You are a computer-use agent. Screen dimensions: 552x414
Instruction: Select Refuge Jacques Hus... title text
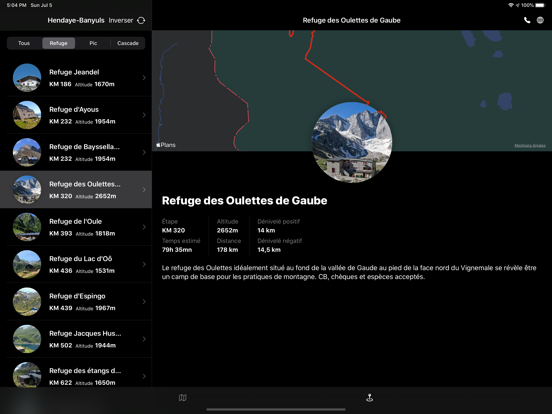point(85,333)
